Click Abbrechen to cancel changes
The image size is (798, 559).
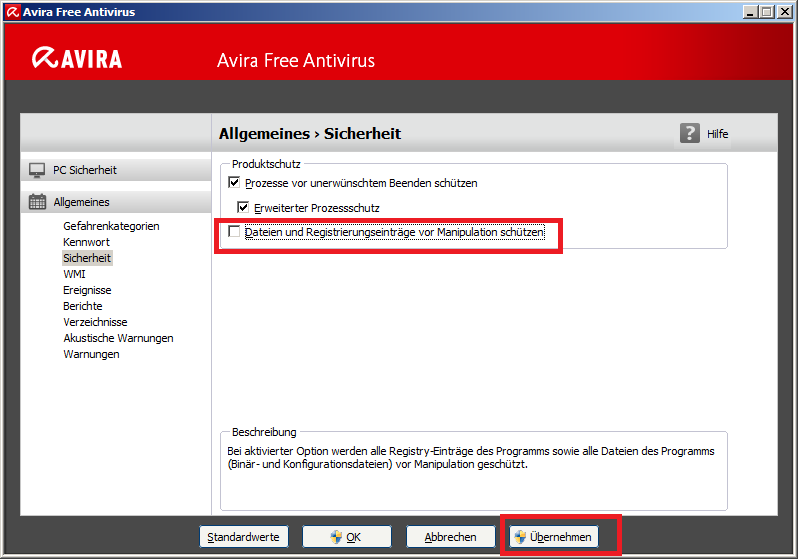click(x=450, y=537)
